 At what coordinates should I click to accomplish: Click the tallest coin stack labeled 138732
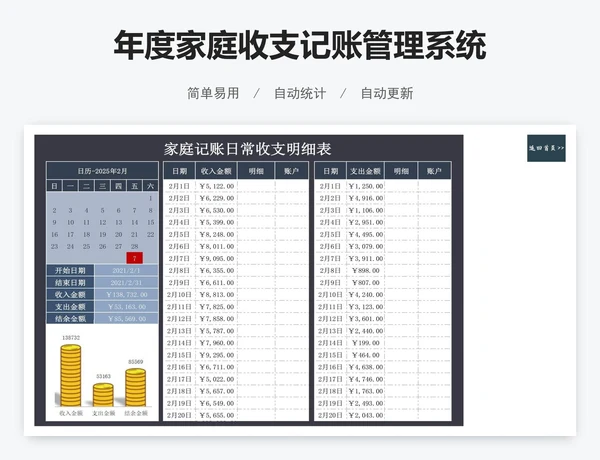pos(71,375)
